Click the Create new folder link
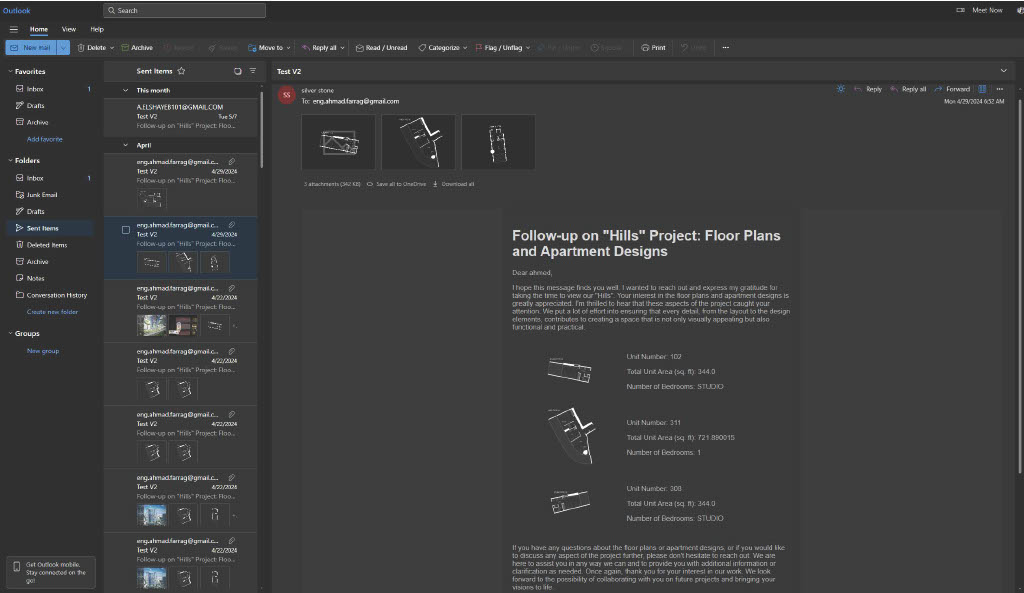Viewport: 1024px width, 593px height. 52,312
